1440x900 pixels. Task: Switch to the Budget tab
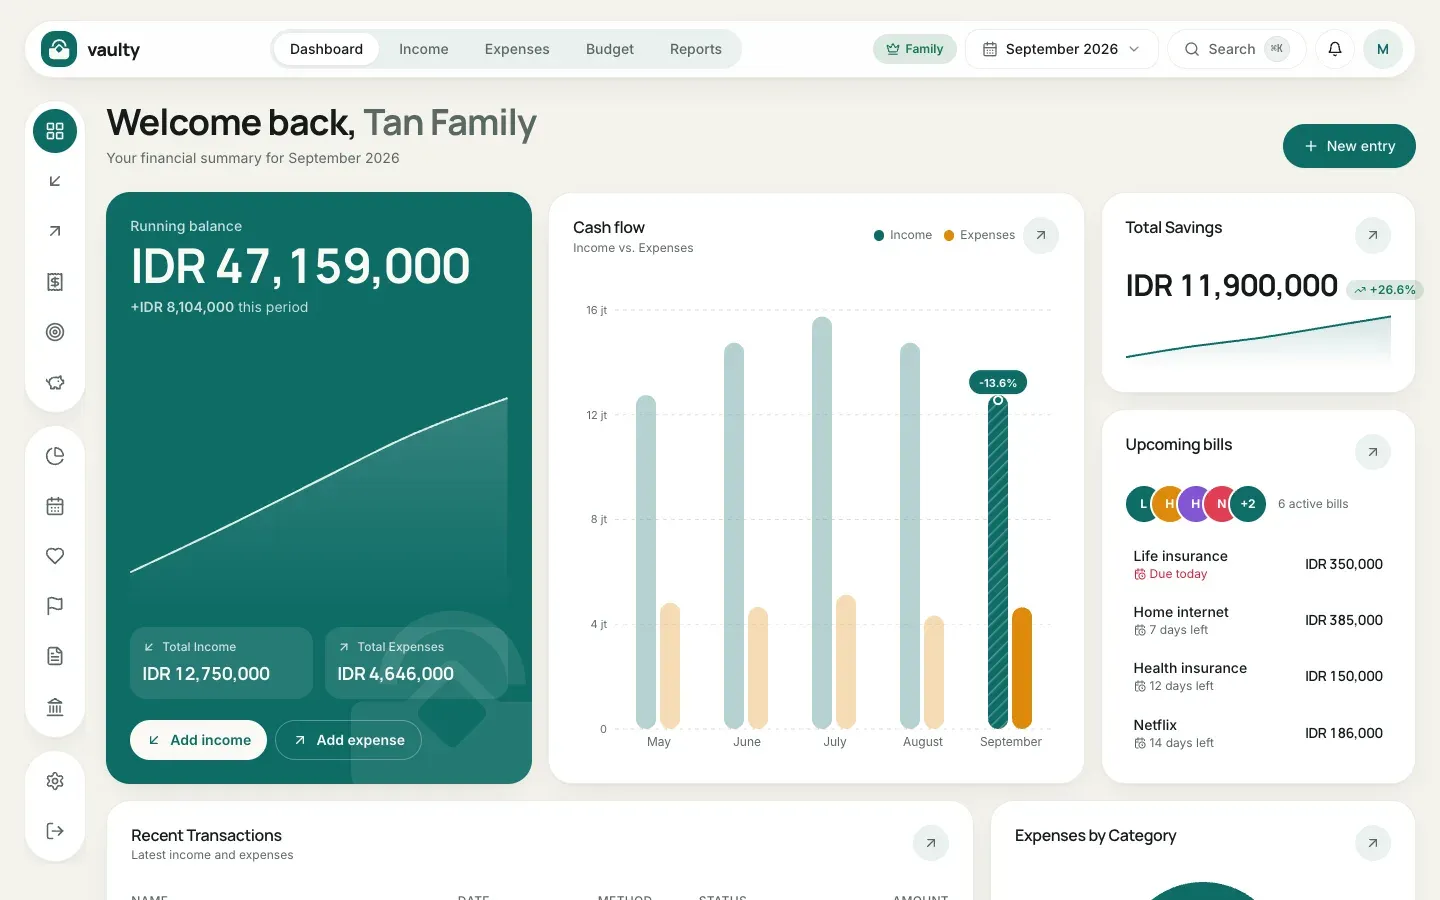click(610, 49)
